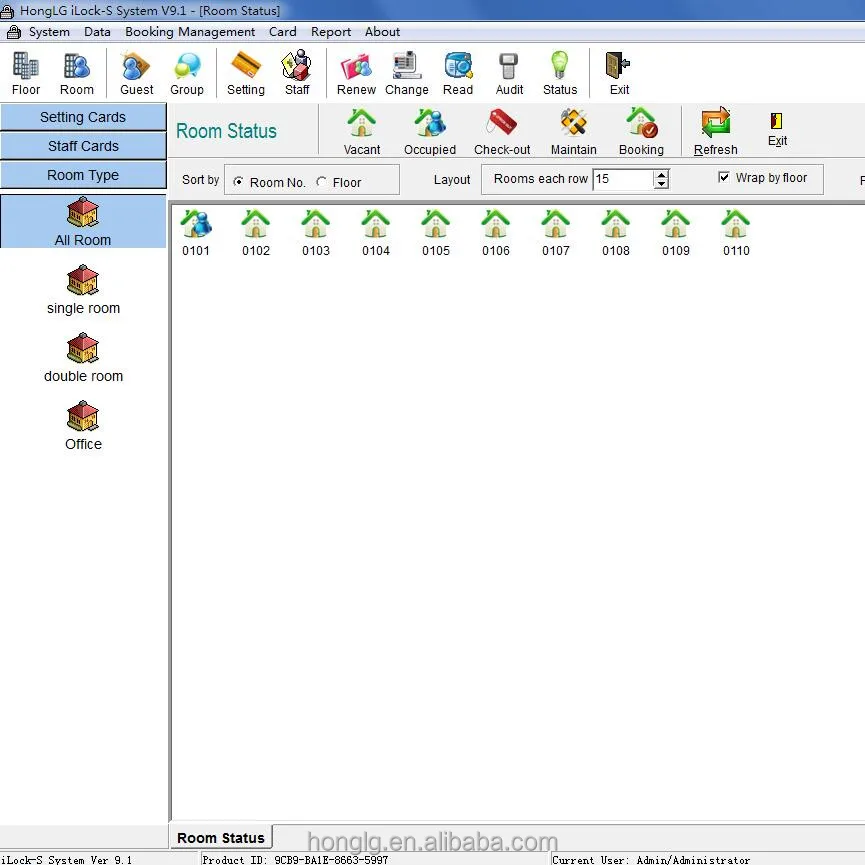Click the Guest card toolbar icon
Viewport: 865px width, 865px height.
(136, 73)
